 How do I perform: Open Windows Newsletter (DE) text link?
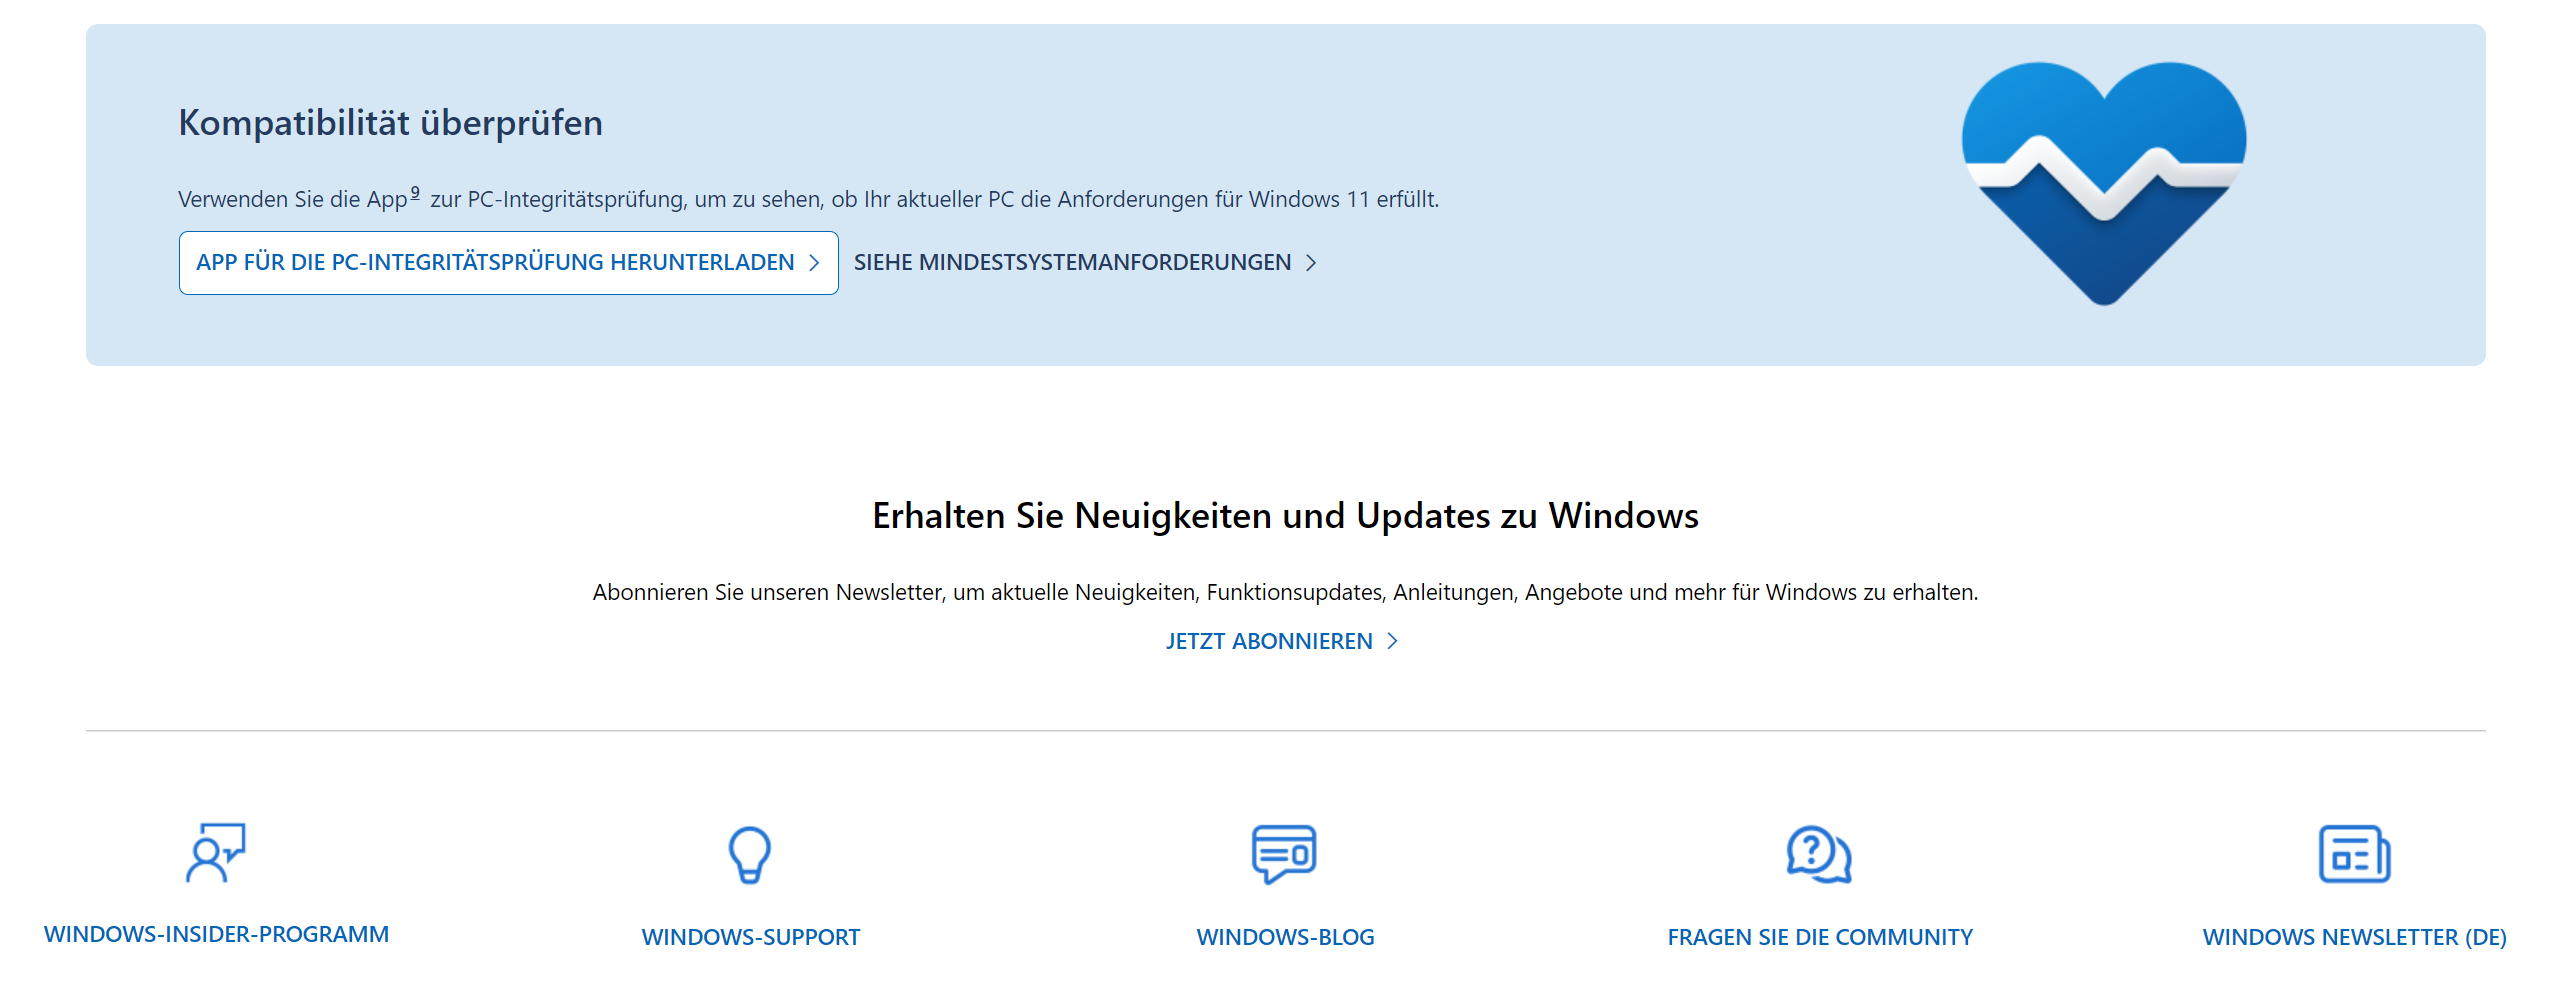pos(2354,938)
